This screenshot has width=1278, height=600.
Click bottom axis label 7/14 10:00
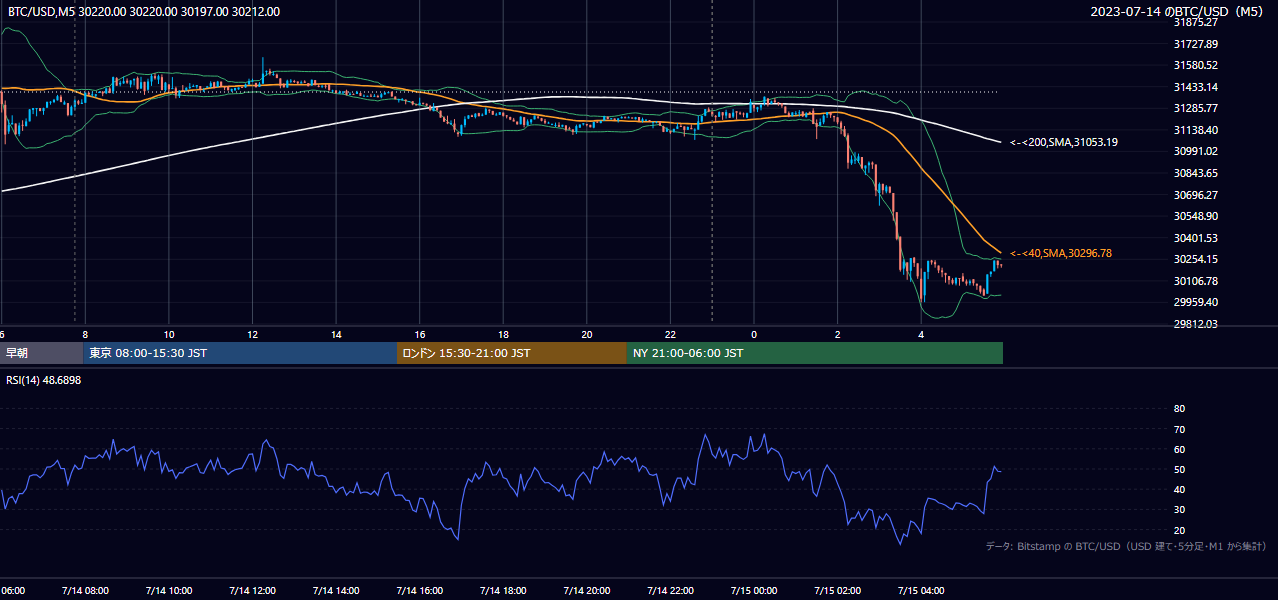click(x=168, y=591)
